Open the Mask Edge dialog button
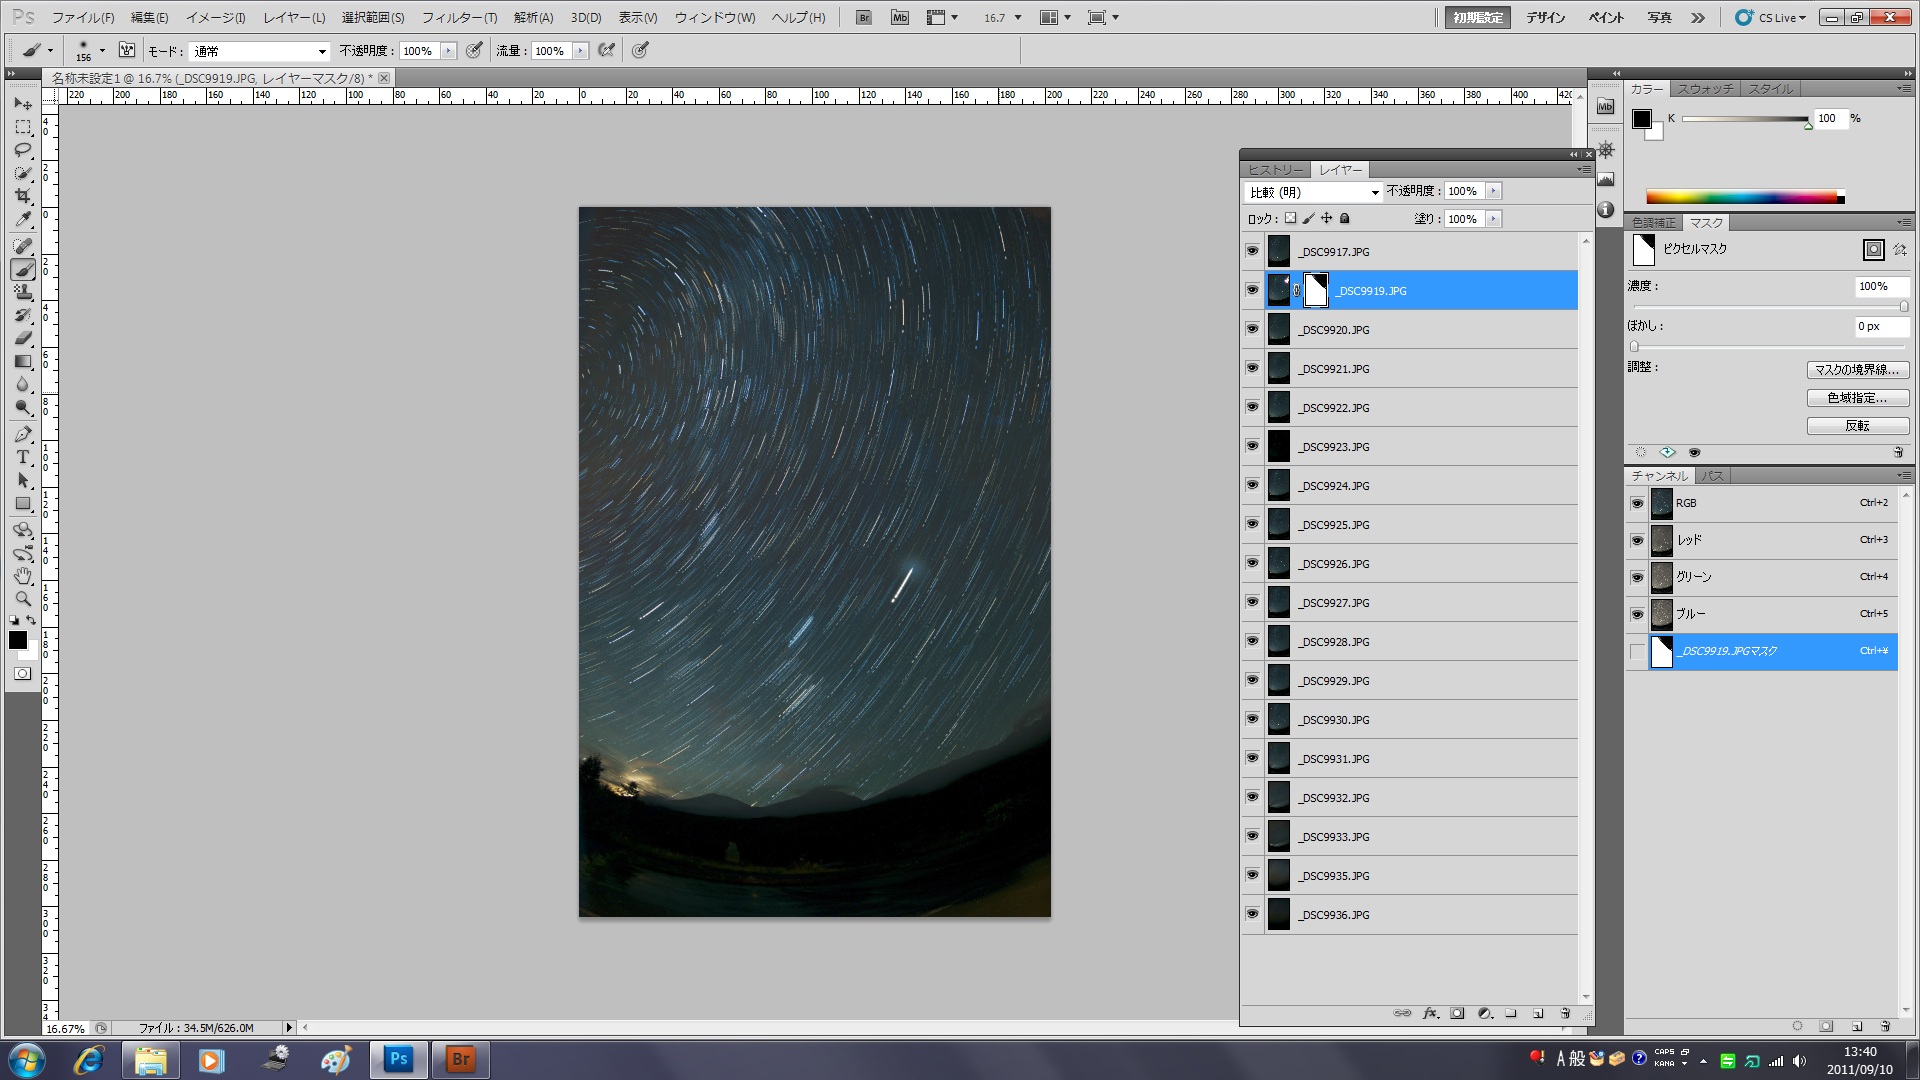The width and height of the screenshot is (1920, 1080). click(1857, 370)
